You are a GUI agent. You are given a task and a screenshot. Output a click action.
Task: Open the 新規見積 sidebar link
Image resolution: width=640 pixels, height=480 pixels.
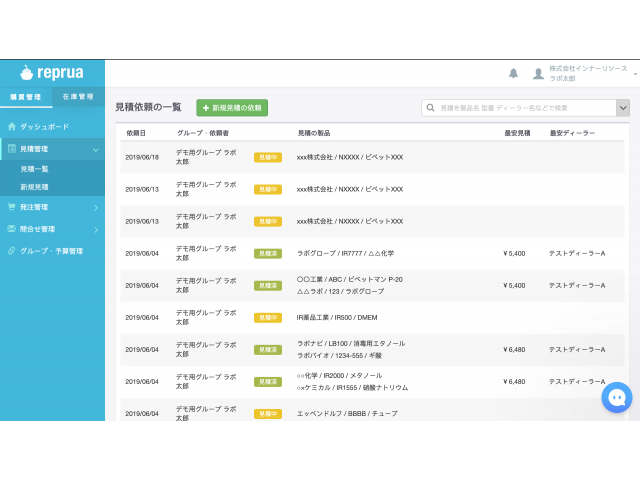coord(35,187)
